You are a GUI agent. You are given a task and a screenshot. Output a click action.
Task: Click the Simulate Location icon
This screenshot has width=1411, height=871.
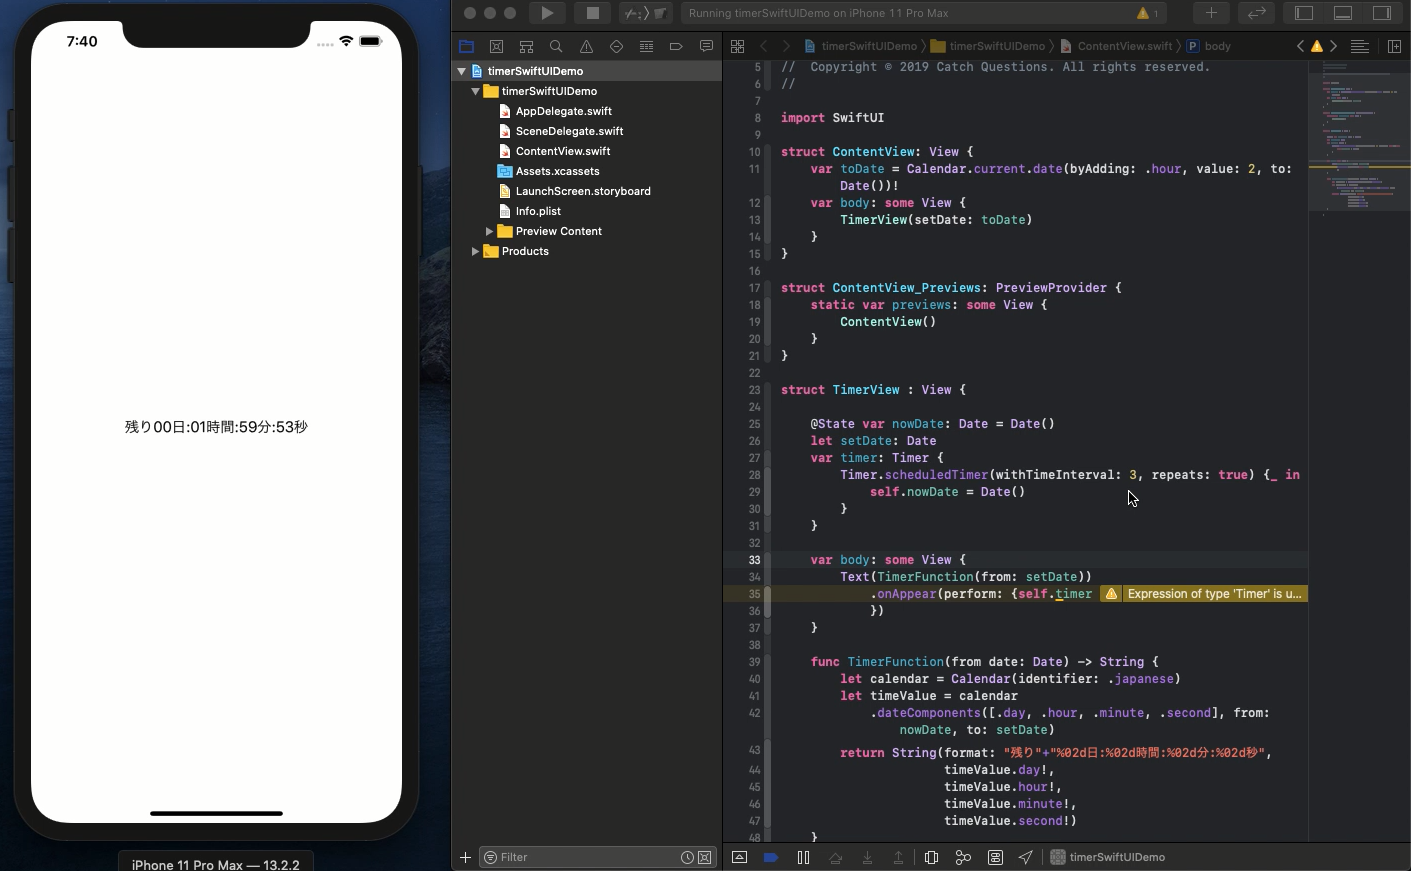[x=1026, y=857]
